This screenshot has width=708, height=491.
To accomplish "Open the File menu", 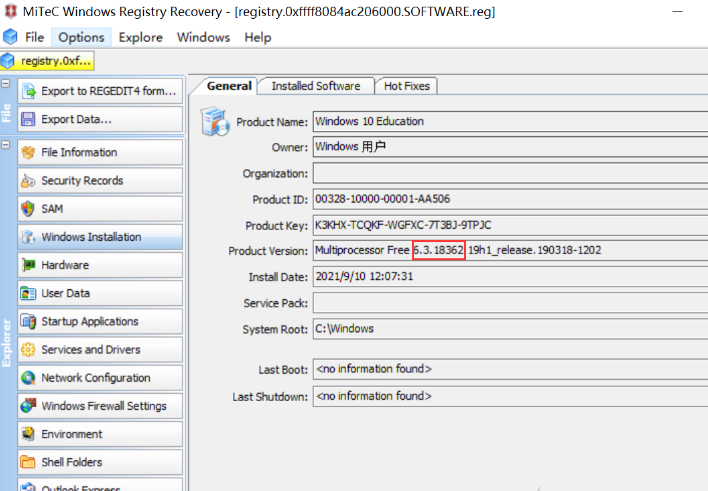I will pyautogui.click(x=34, y=37).
